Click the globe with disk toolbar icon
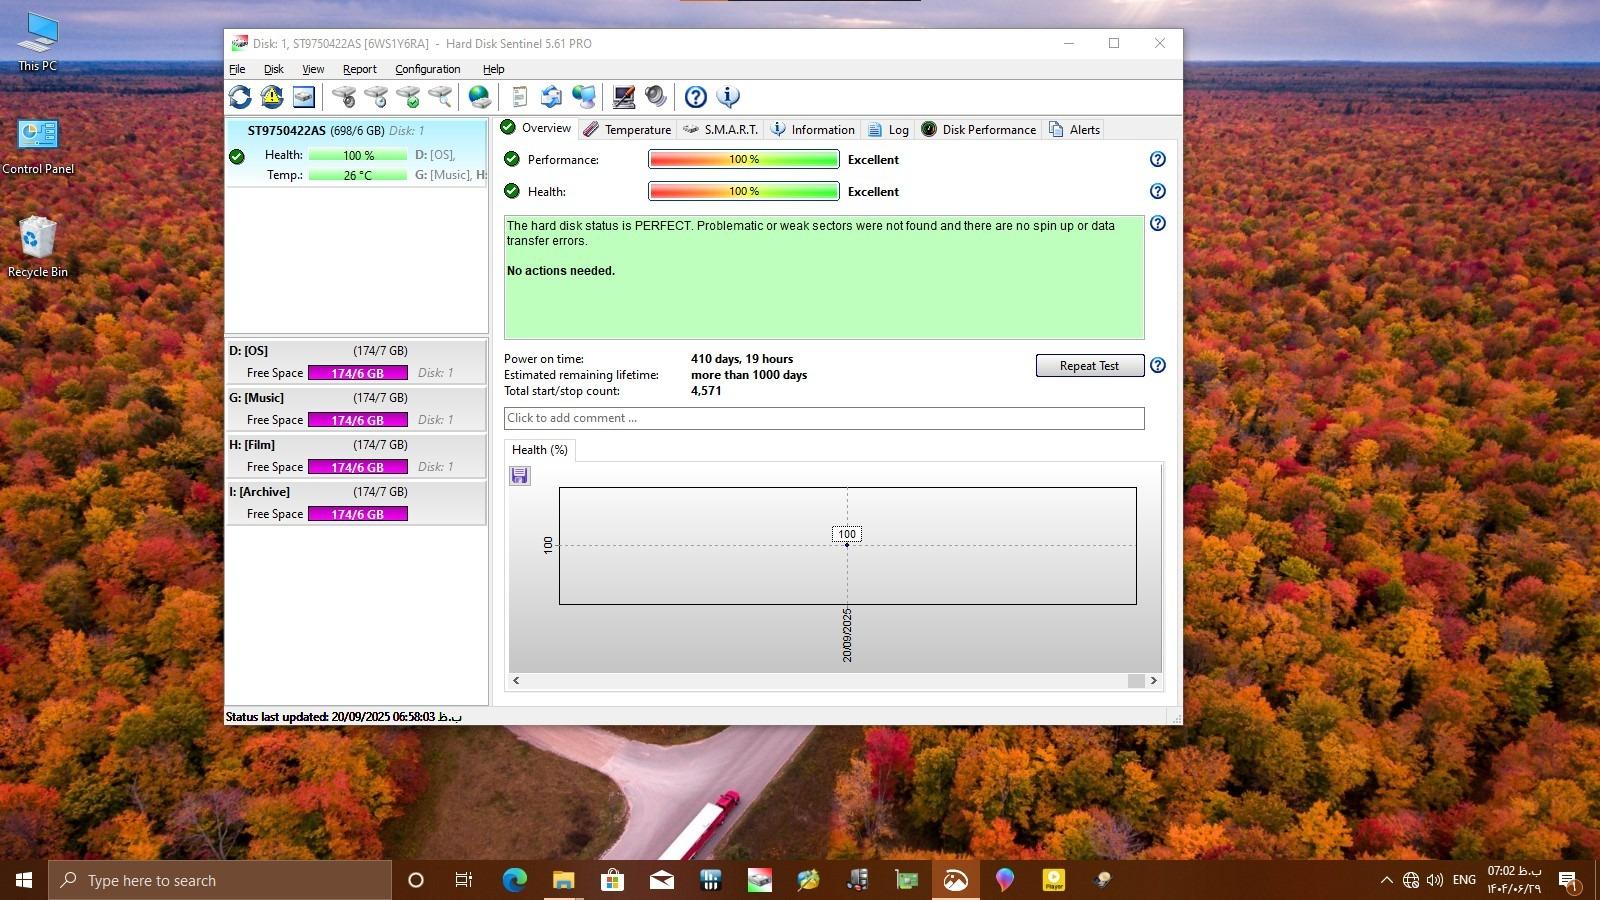Image resolution: width=1600 pixels, height=900 pixels. pos(480,97)
